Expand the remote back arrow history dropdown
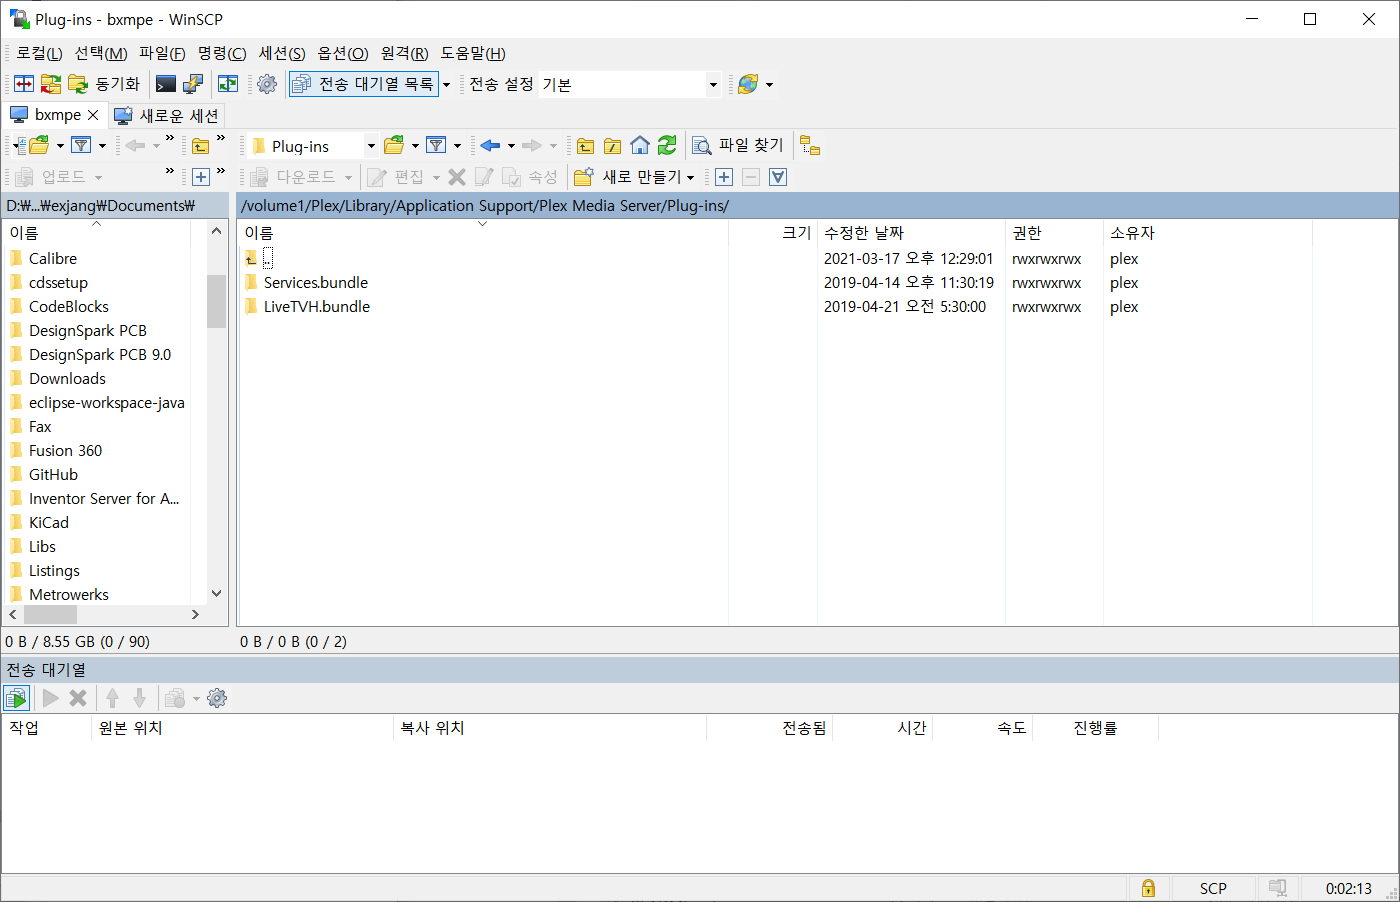 pos(511,146)
